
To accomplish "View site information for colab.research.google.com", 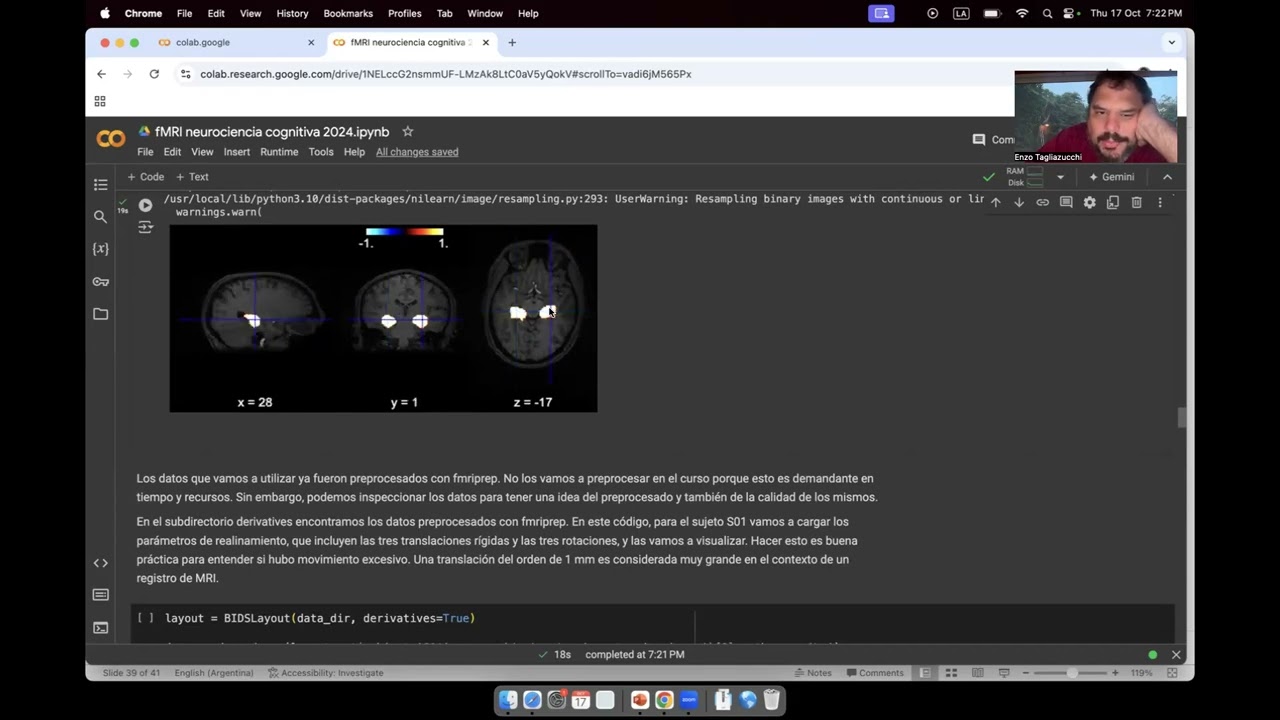I will point(185,74).
